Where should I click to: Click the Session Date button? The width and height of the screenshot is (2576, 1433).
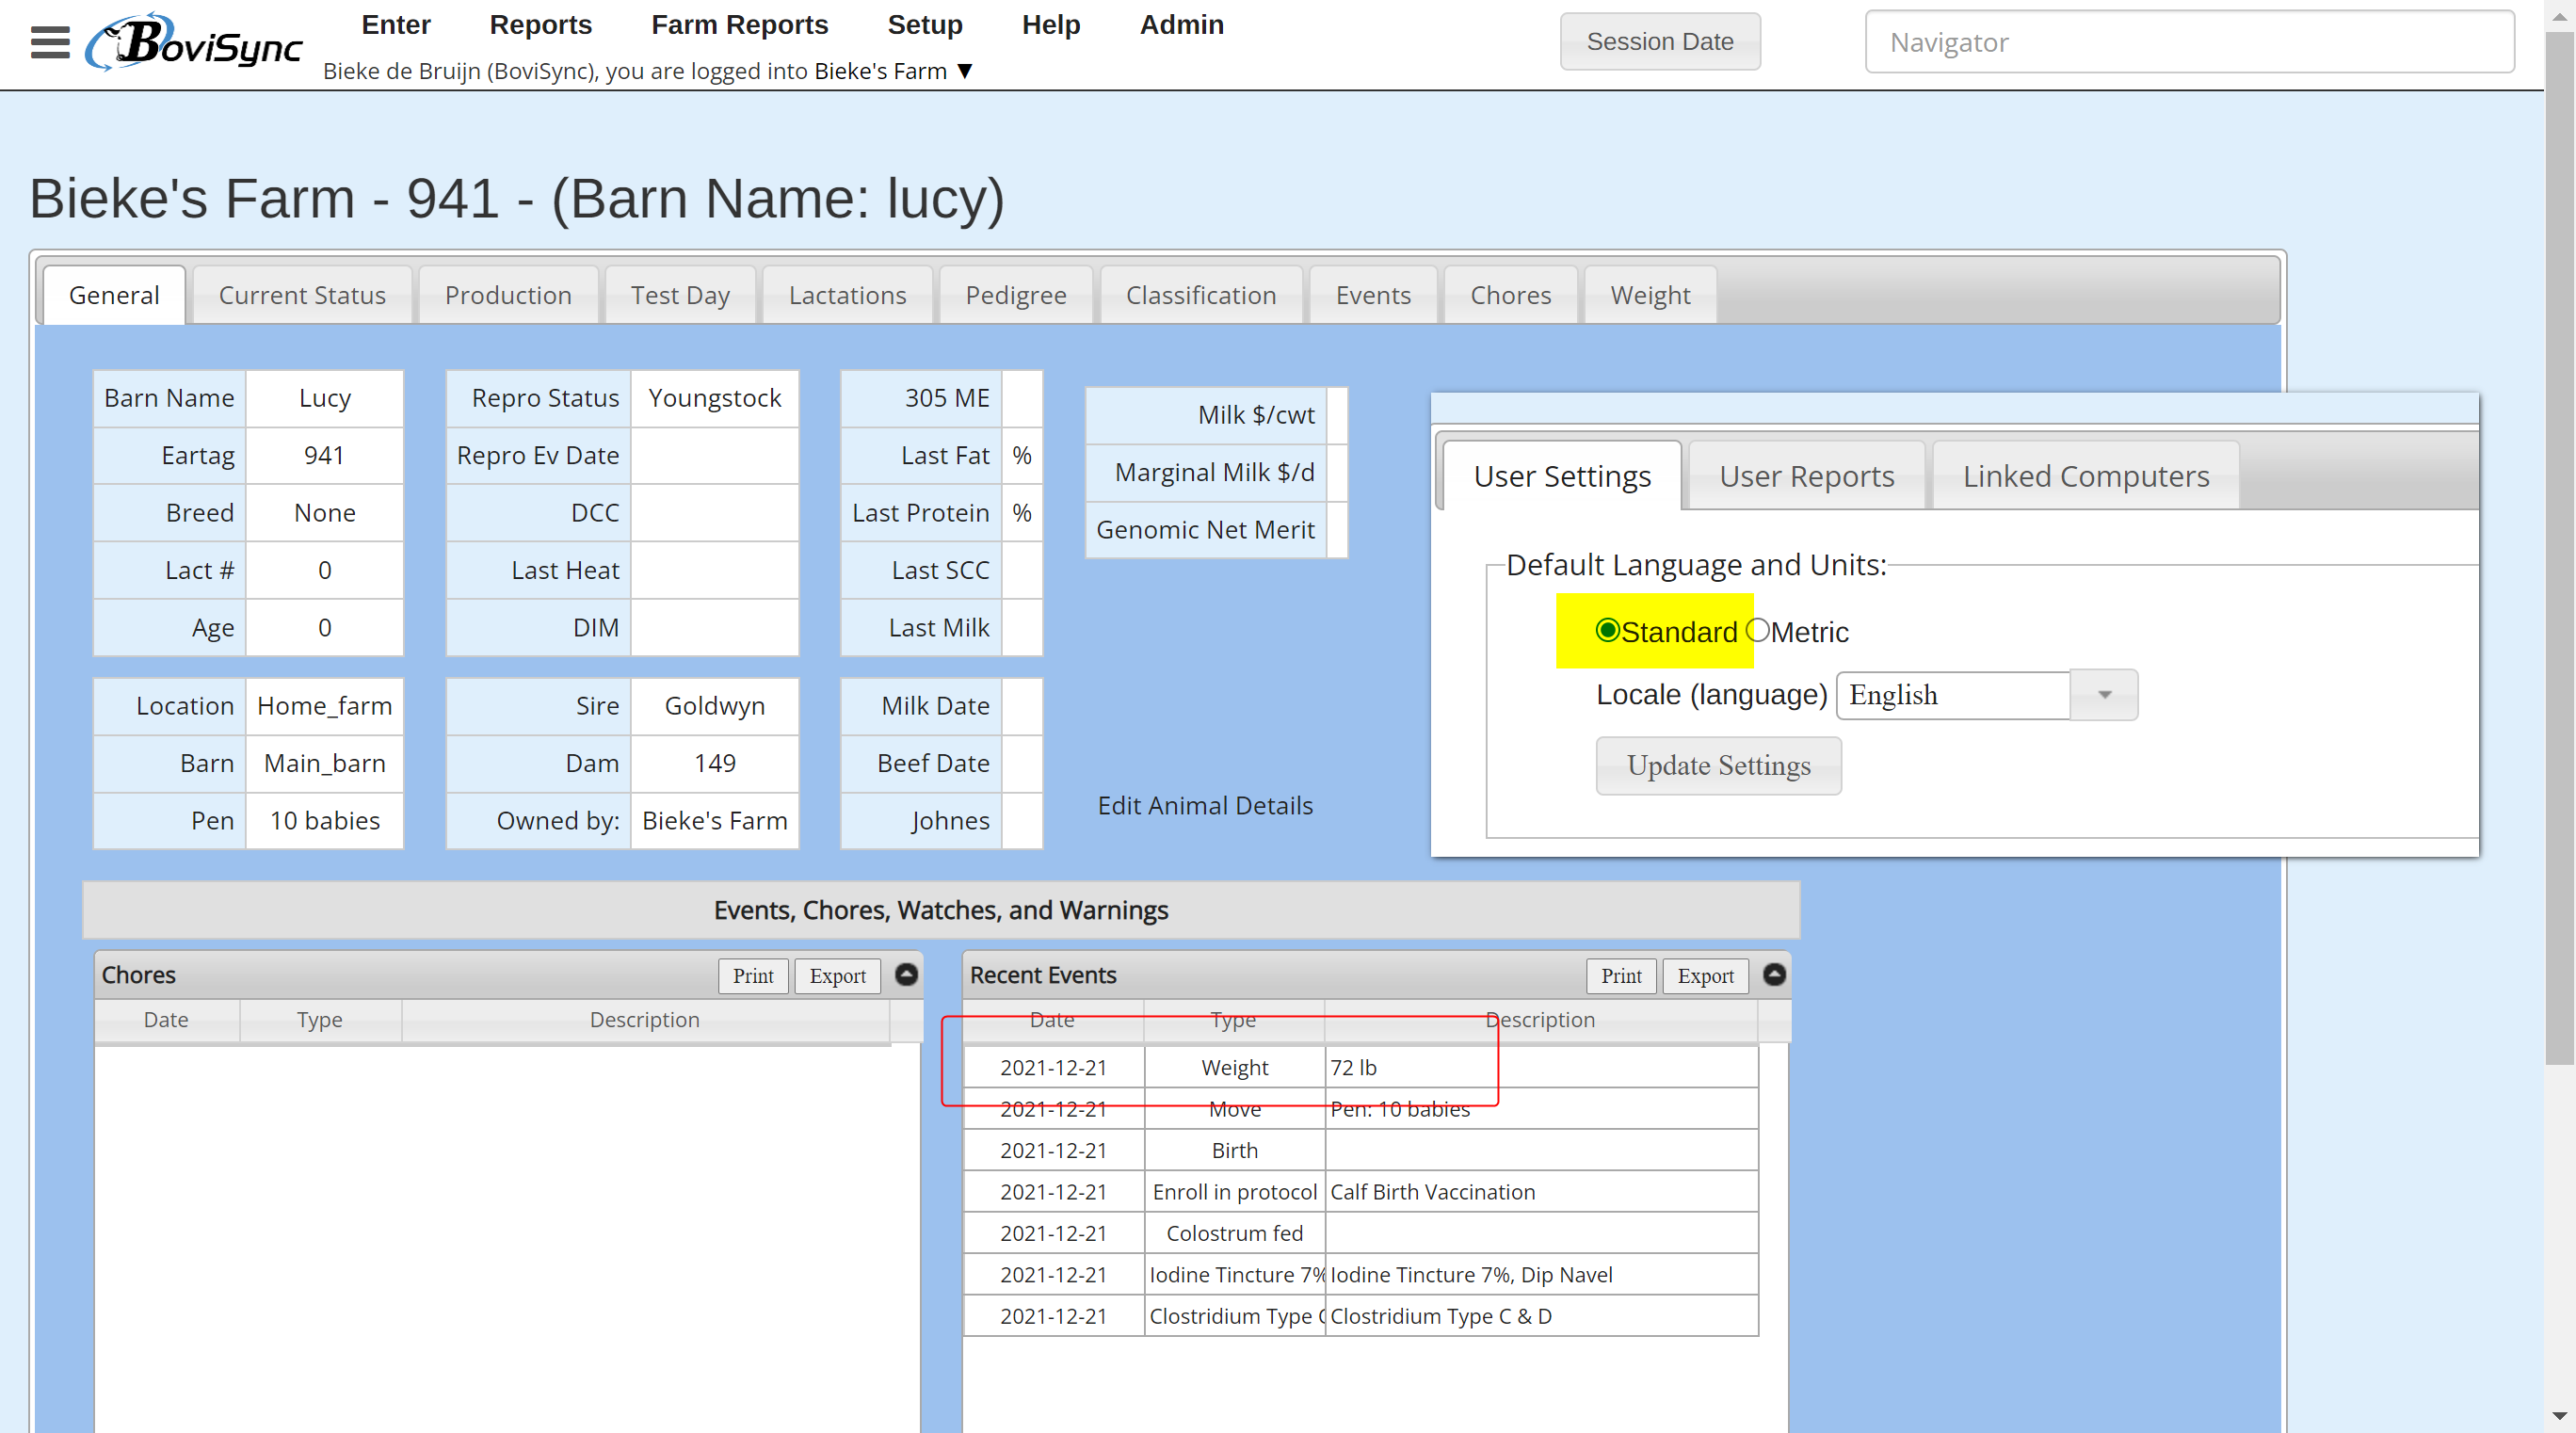click(x=1660, y=42)
